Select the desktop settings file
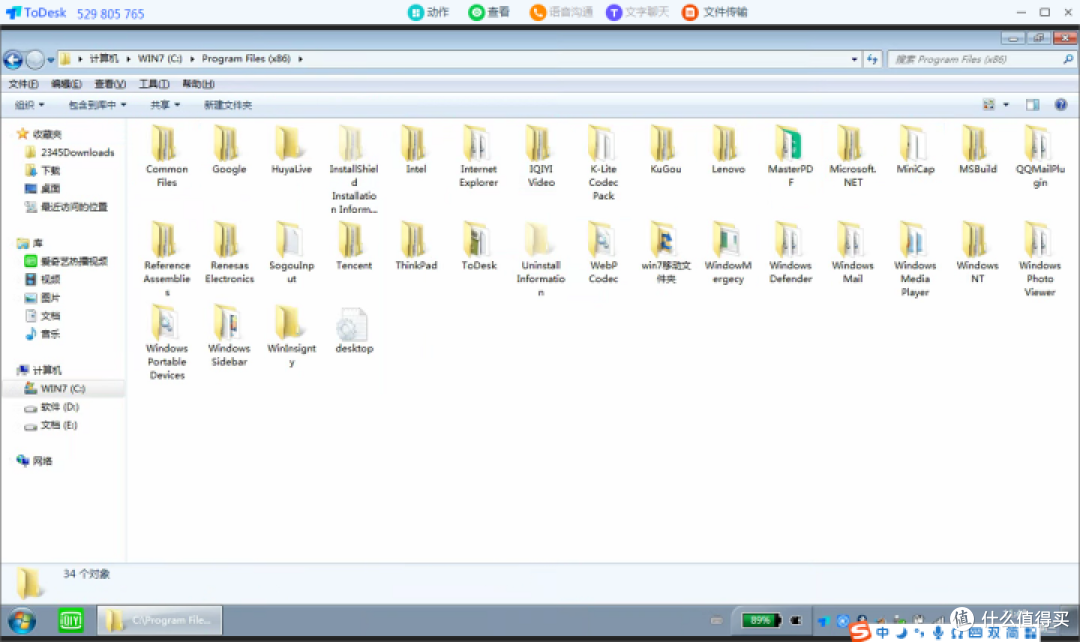 coord(353,331)
